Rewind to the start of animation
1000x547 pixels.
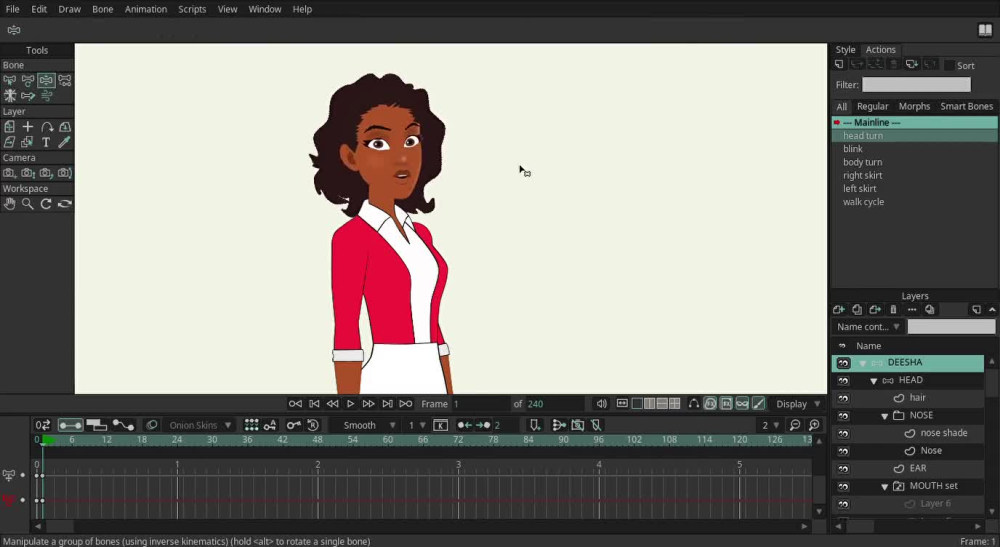[x=295, y=404]
